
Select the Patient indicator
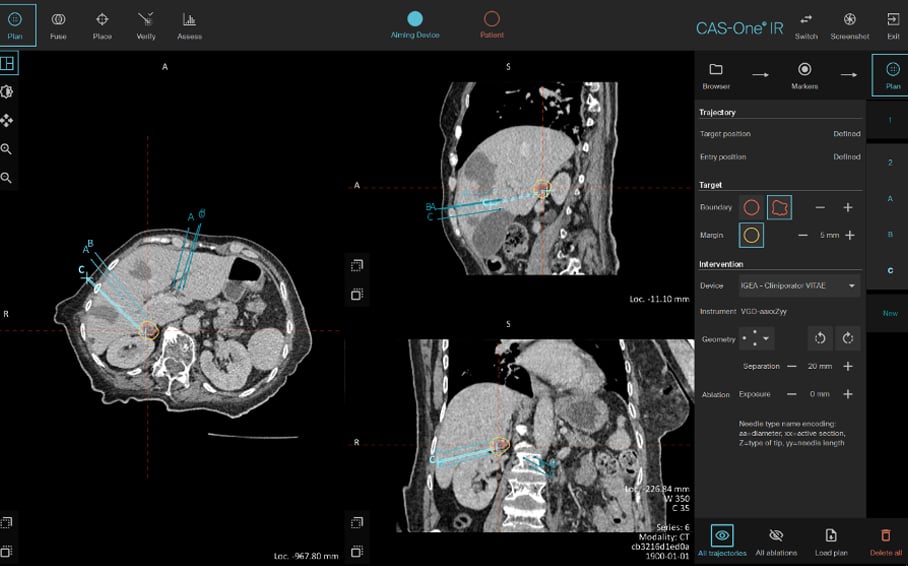click(492, 25)
